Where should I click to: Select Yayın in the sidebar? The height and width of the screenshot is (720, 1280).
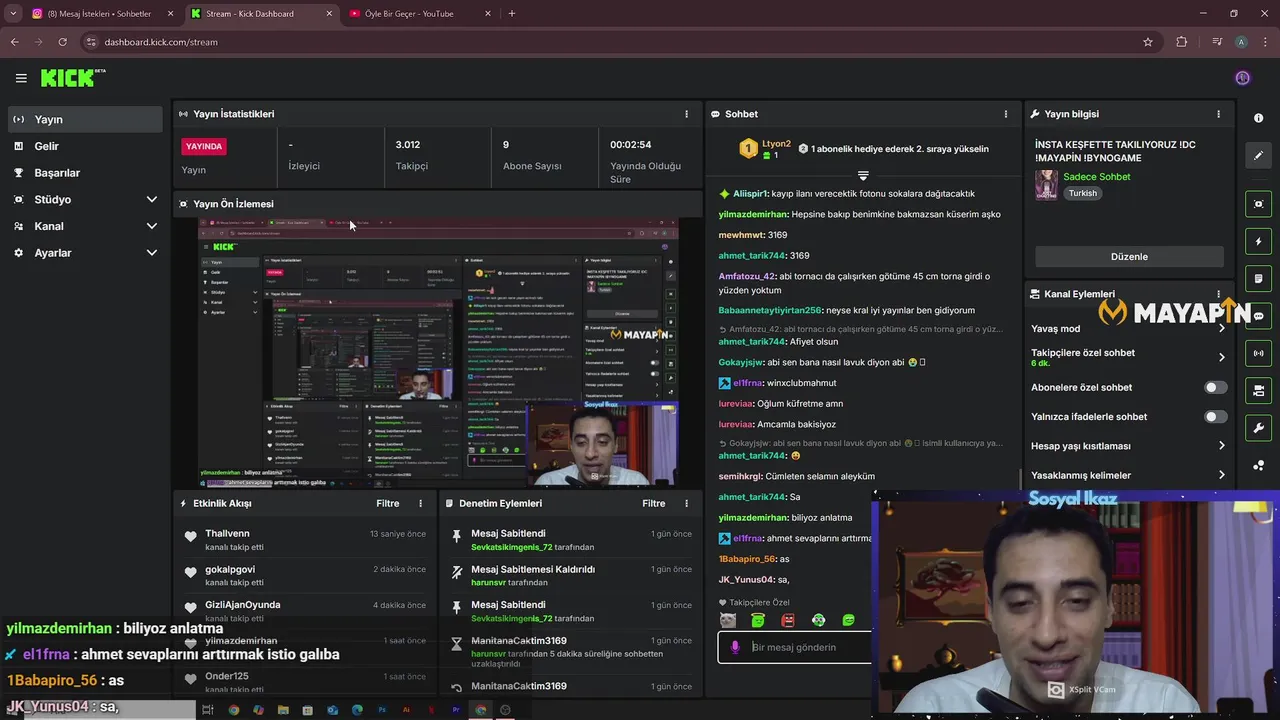pyautogui.click(x=85, y=119)
